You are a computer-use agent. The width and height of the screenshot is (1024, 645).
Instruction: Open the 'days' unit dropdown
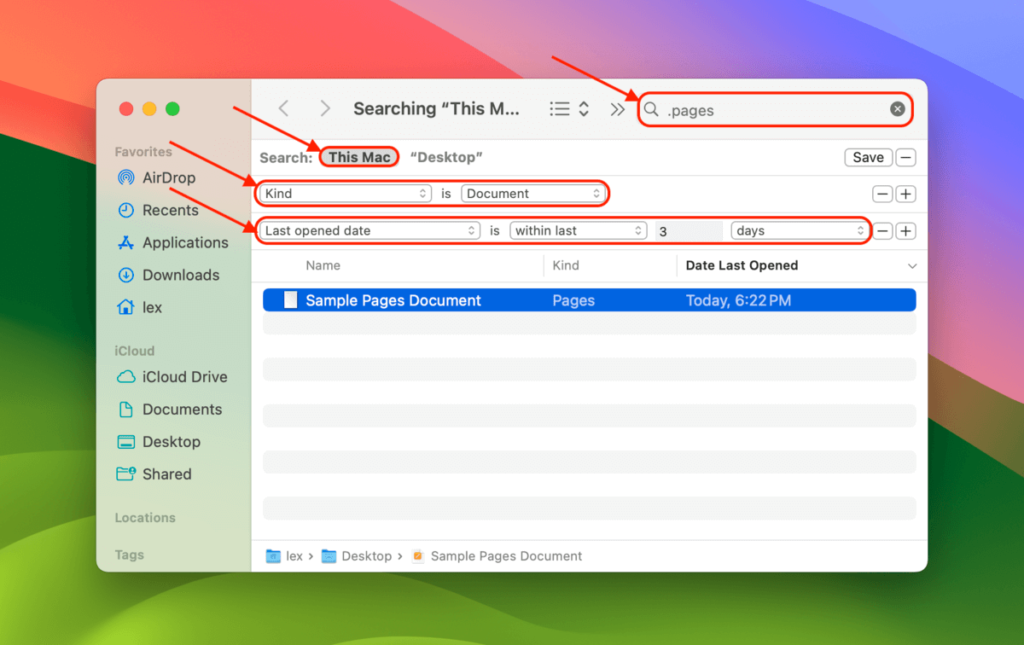(x=798, y=230)
